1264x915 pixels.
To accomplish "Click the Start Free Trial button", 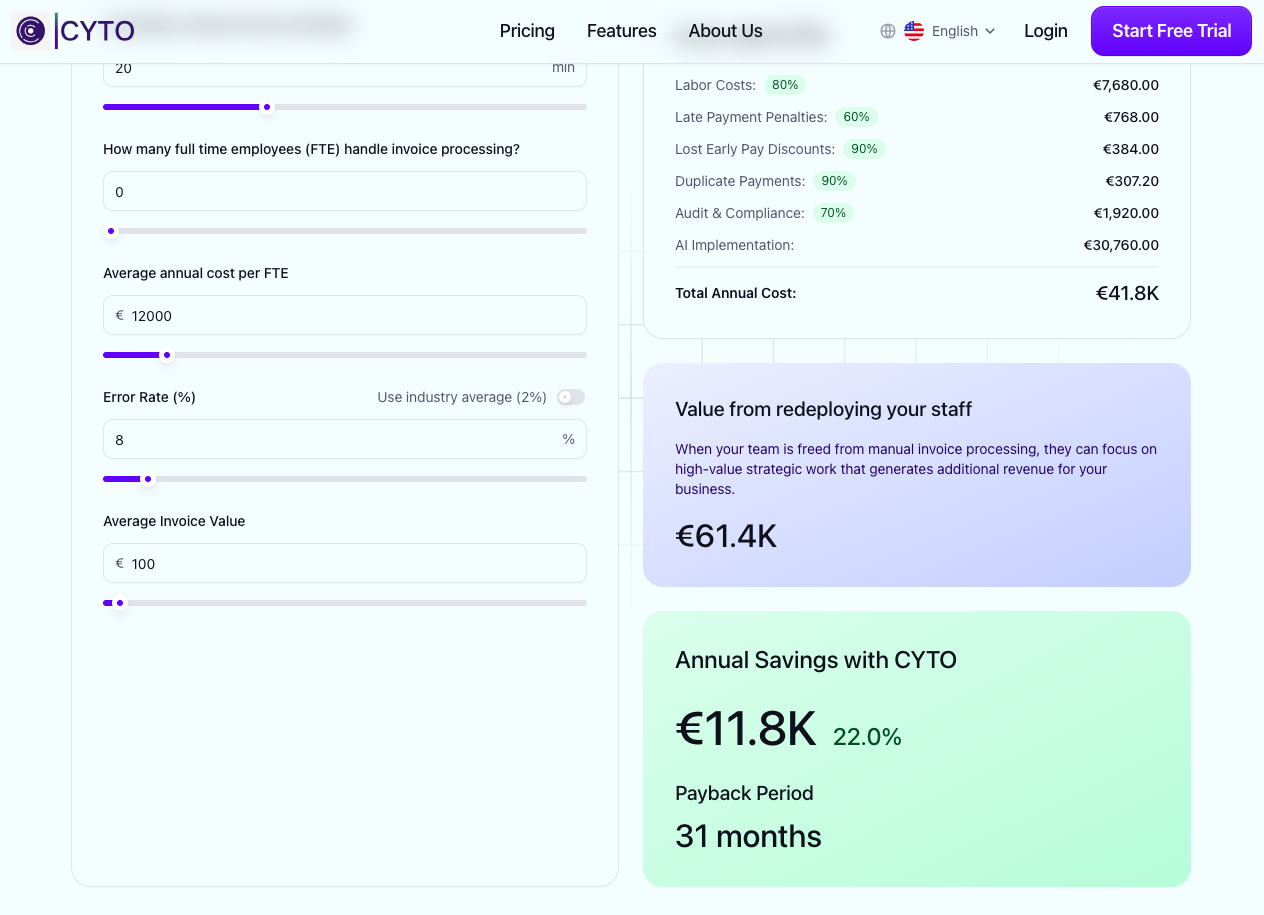I will pos(1170,31).
